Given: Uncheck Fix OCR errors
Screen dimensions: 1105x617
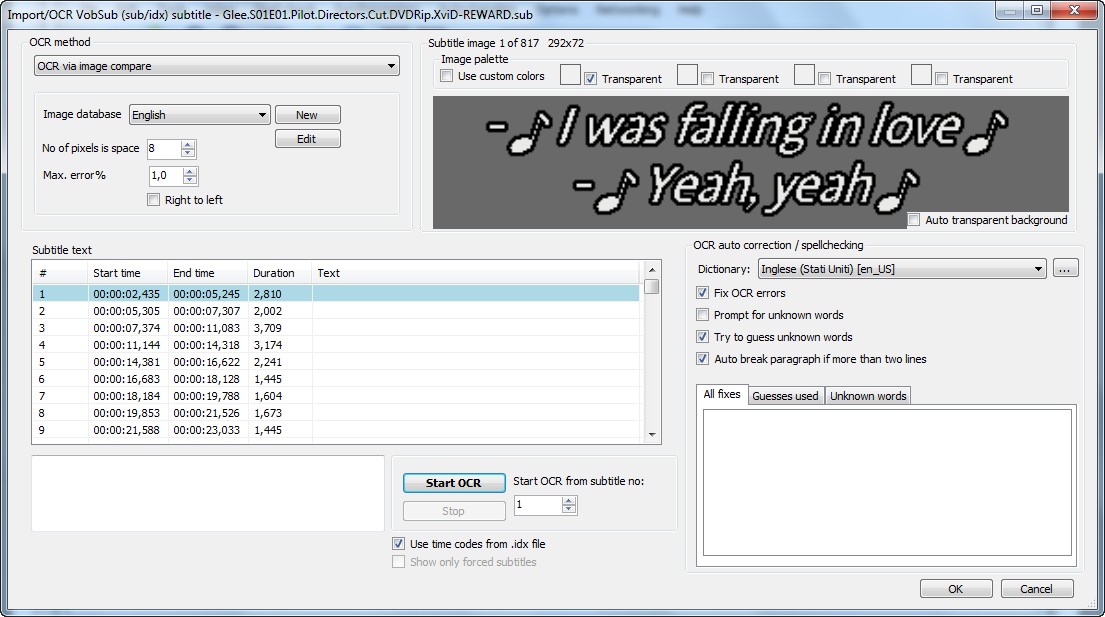Looking at the screenshot, I should pyautogui.click(x=703, y=293).
